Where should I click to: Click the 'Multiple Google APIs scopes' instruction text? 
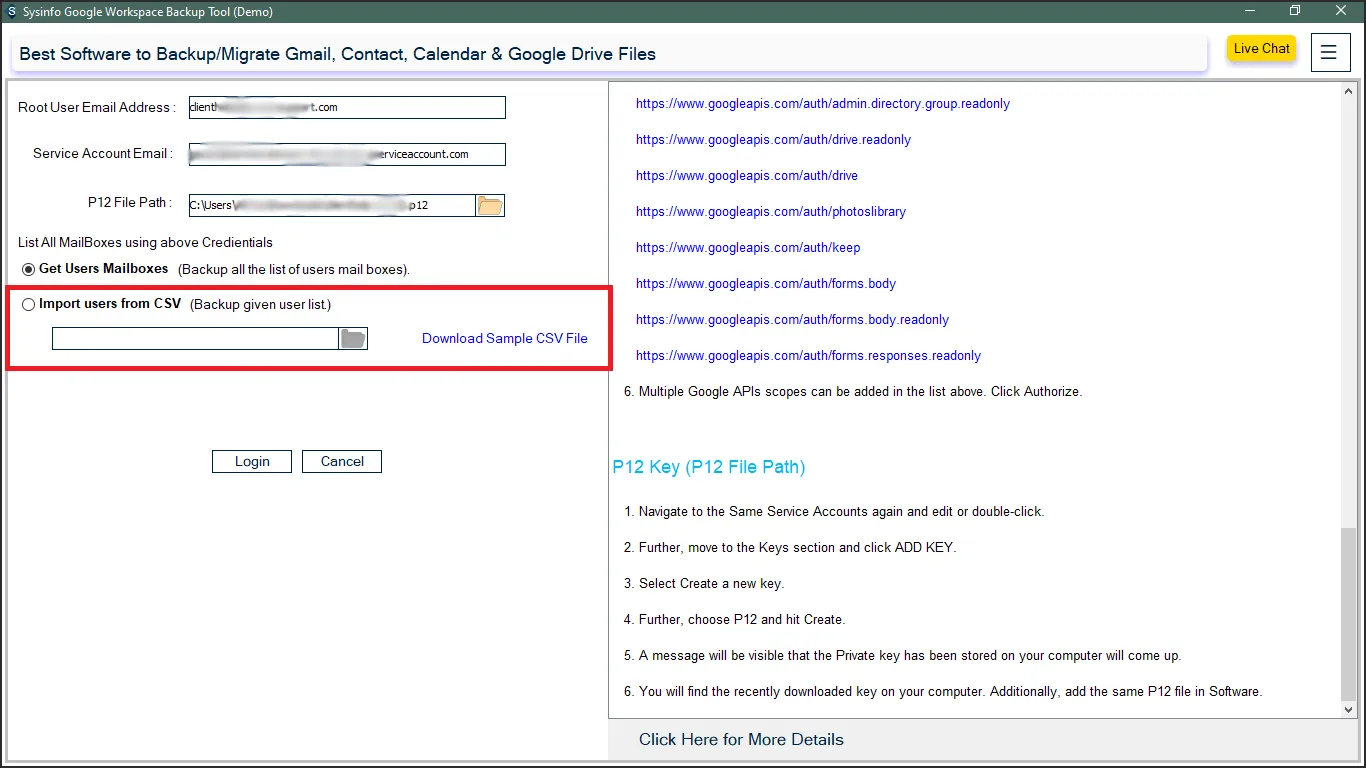pos(853,392)
